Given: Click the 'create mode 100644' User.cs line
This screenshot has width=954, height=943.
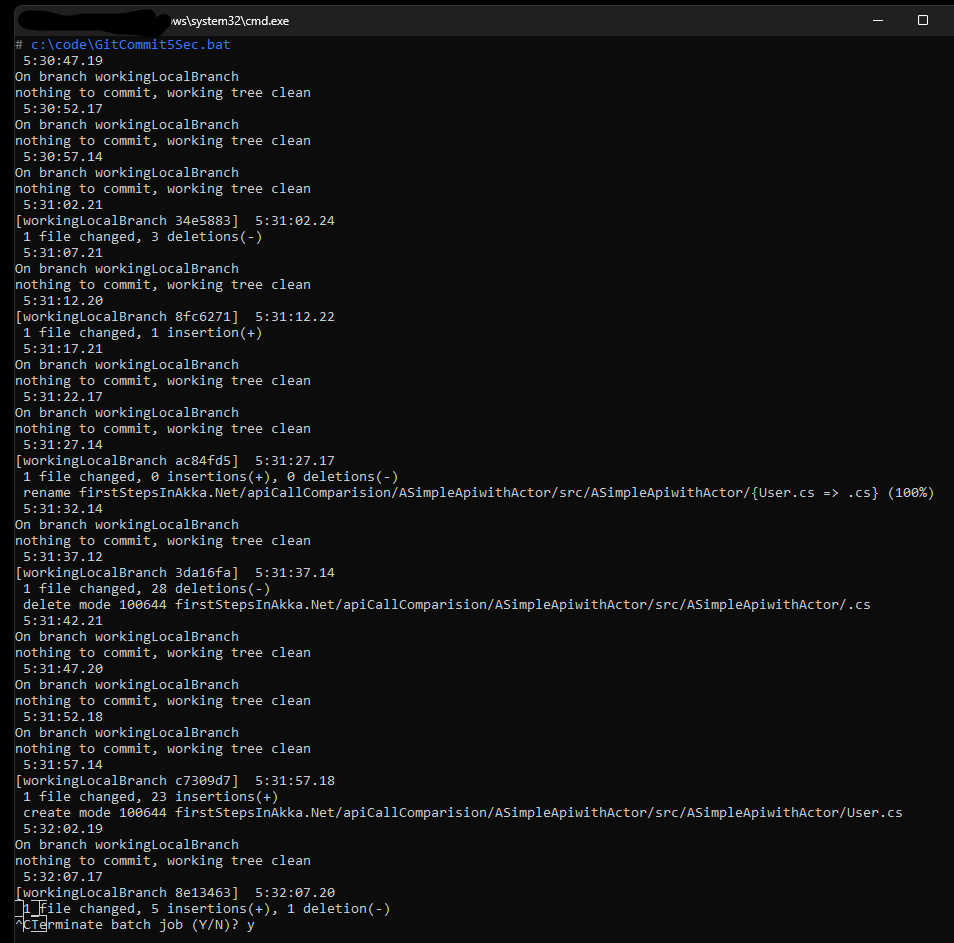Looking at the screenshot, I should pos(462,813).
